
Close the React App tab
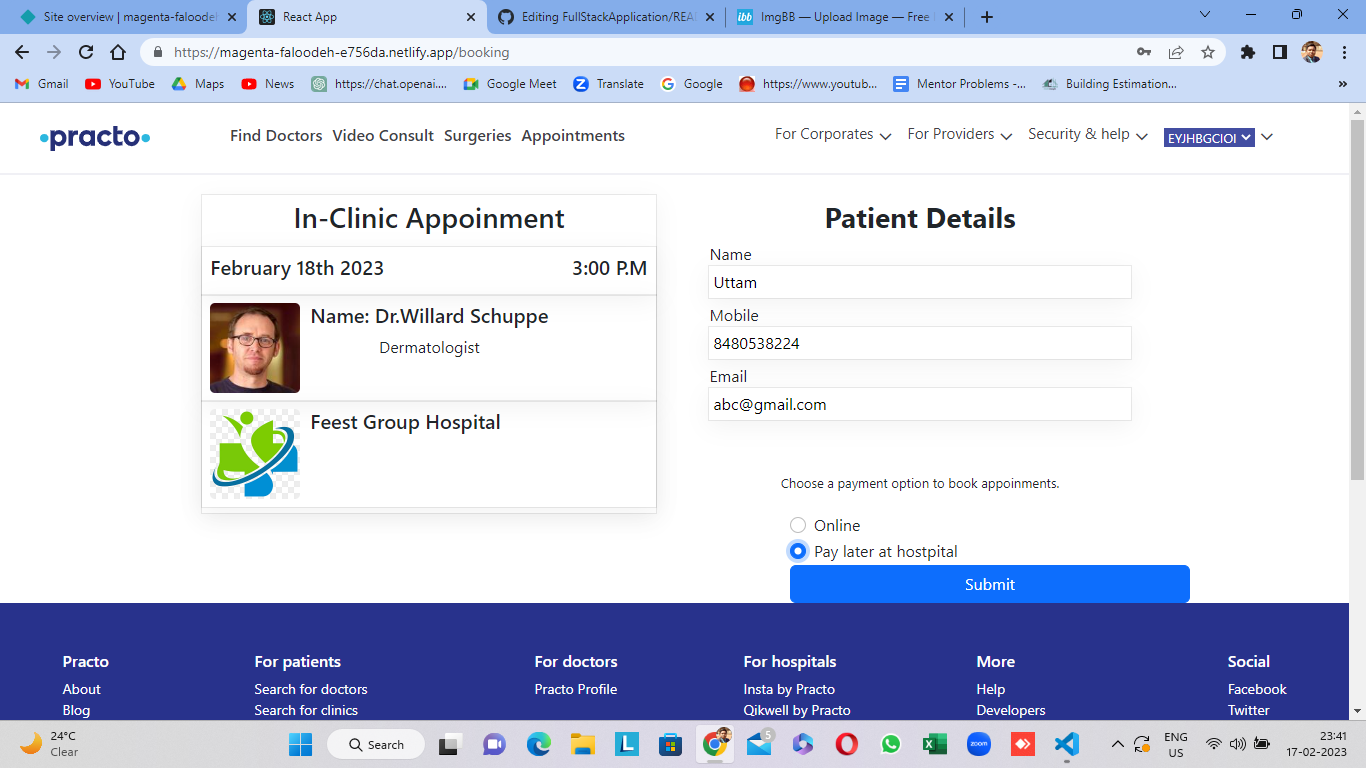tap(470, 17)
